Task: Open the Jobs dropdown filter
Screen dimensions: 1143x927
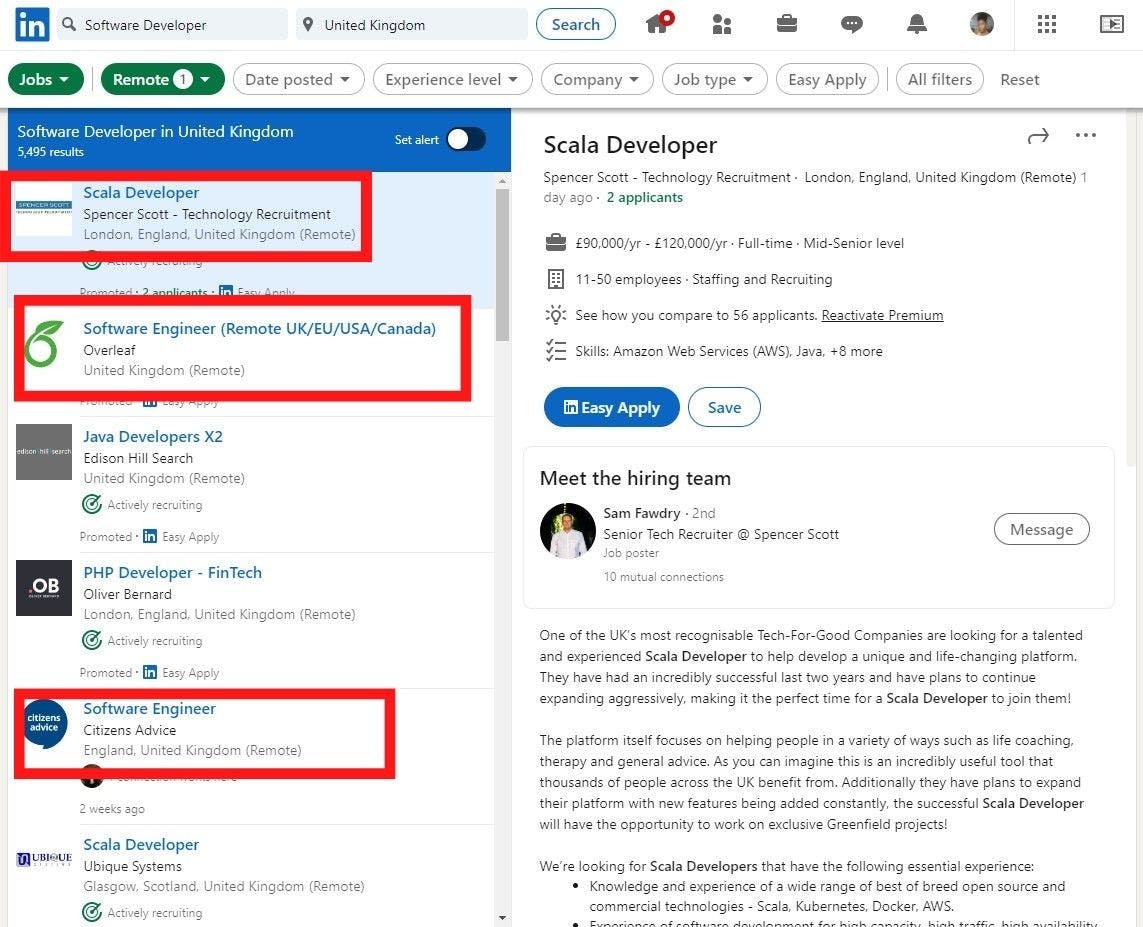Action: [x=45, y=79]
